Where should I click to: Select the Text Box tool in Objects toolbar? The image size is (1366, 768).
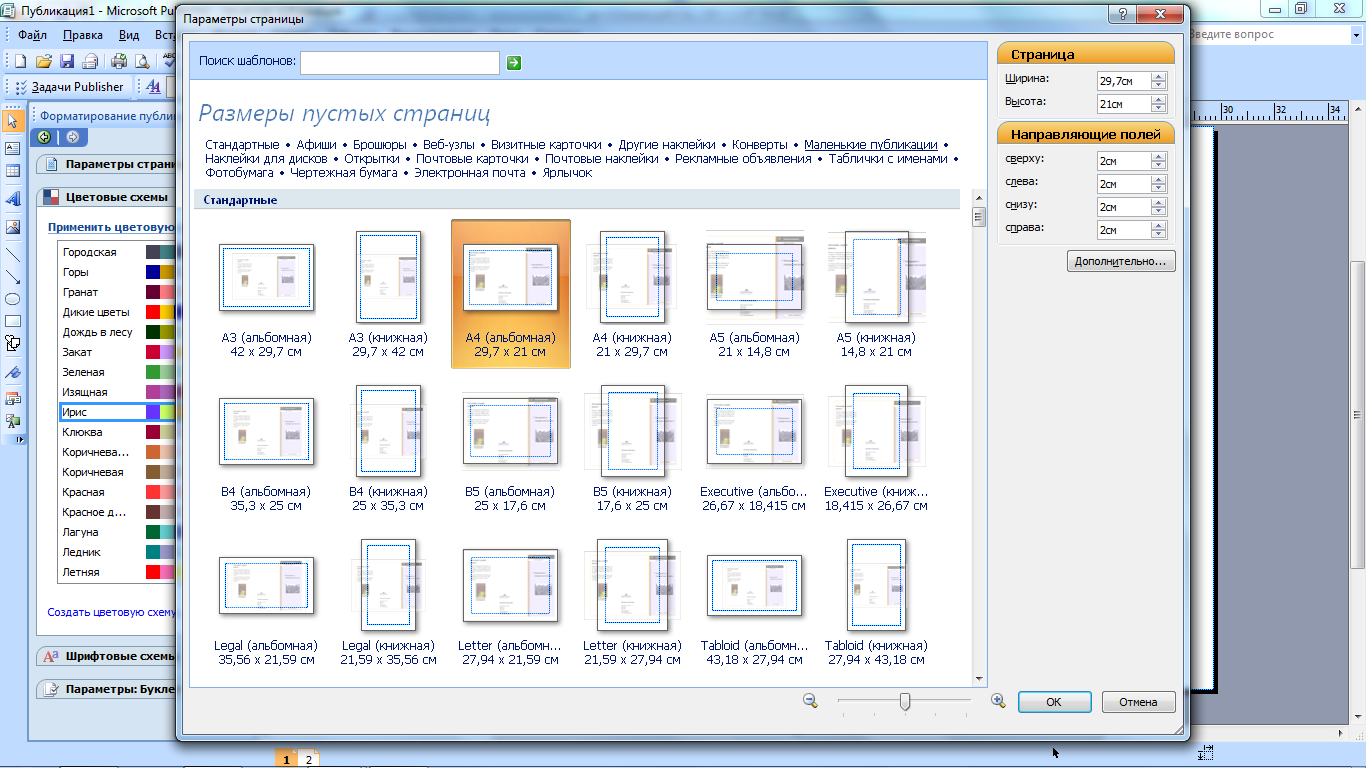tap(13, 148)
